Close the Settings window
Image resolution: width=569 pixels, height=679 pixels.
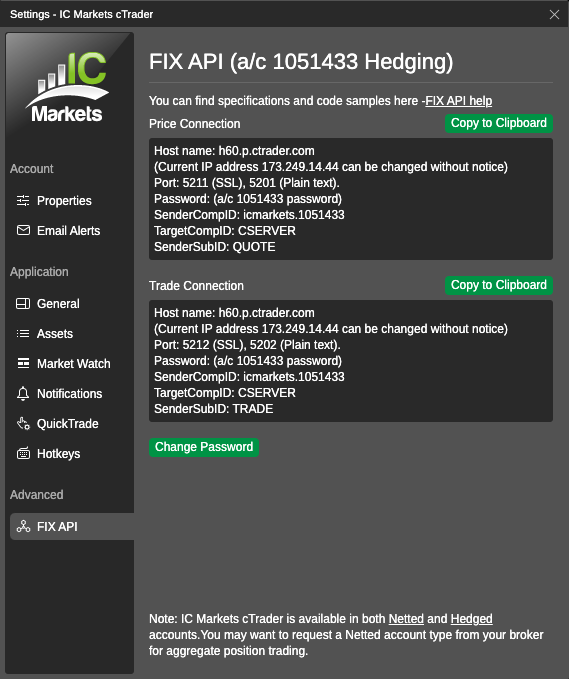tap(554, 14)
